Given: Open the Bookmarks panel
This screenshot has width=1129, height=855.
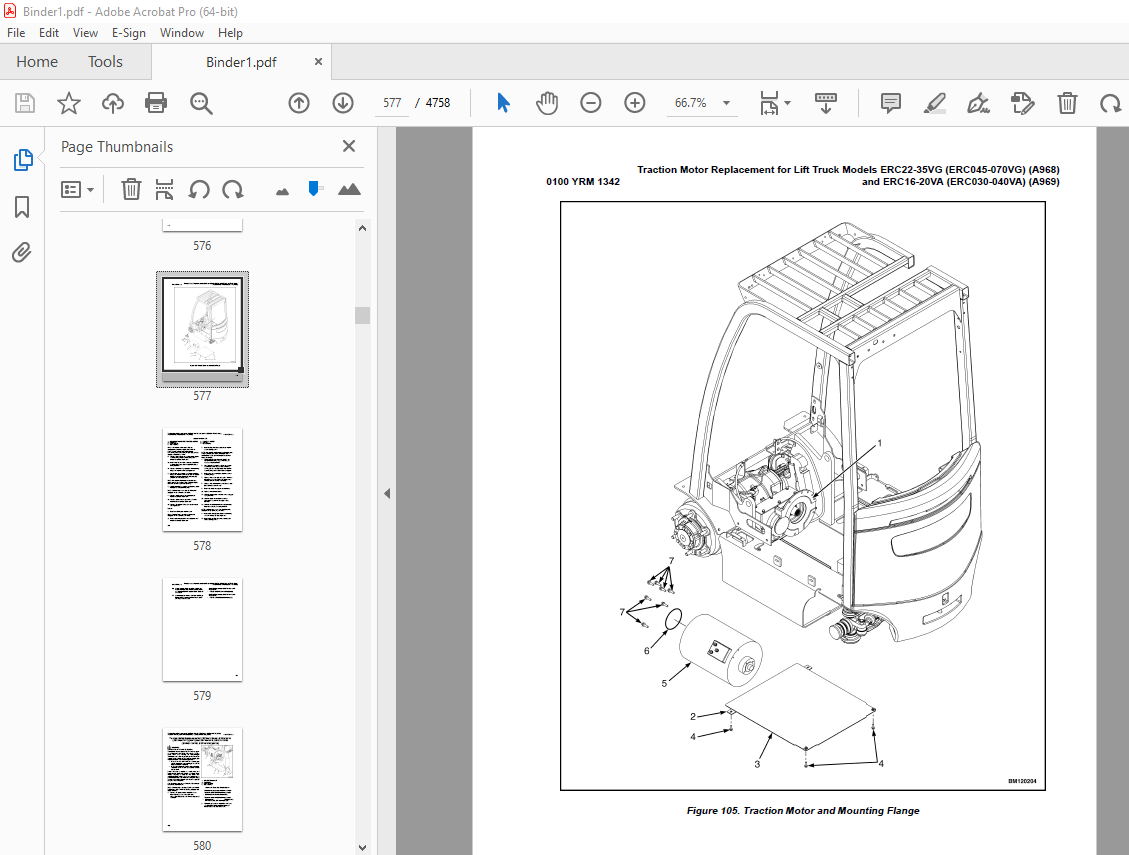Looking at the screenshot, I should click(x=22, y=207).
